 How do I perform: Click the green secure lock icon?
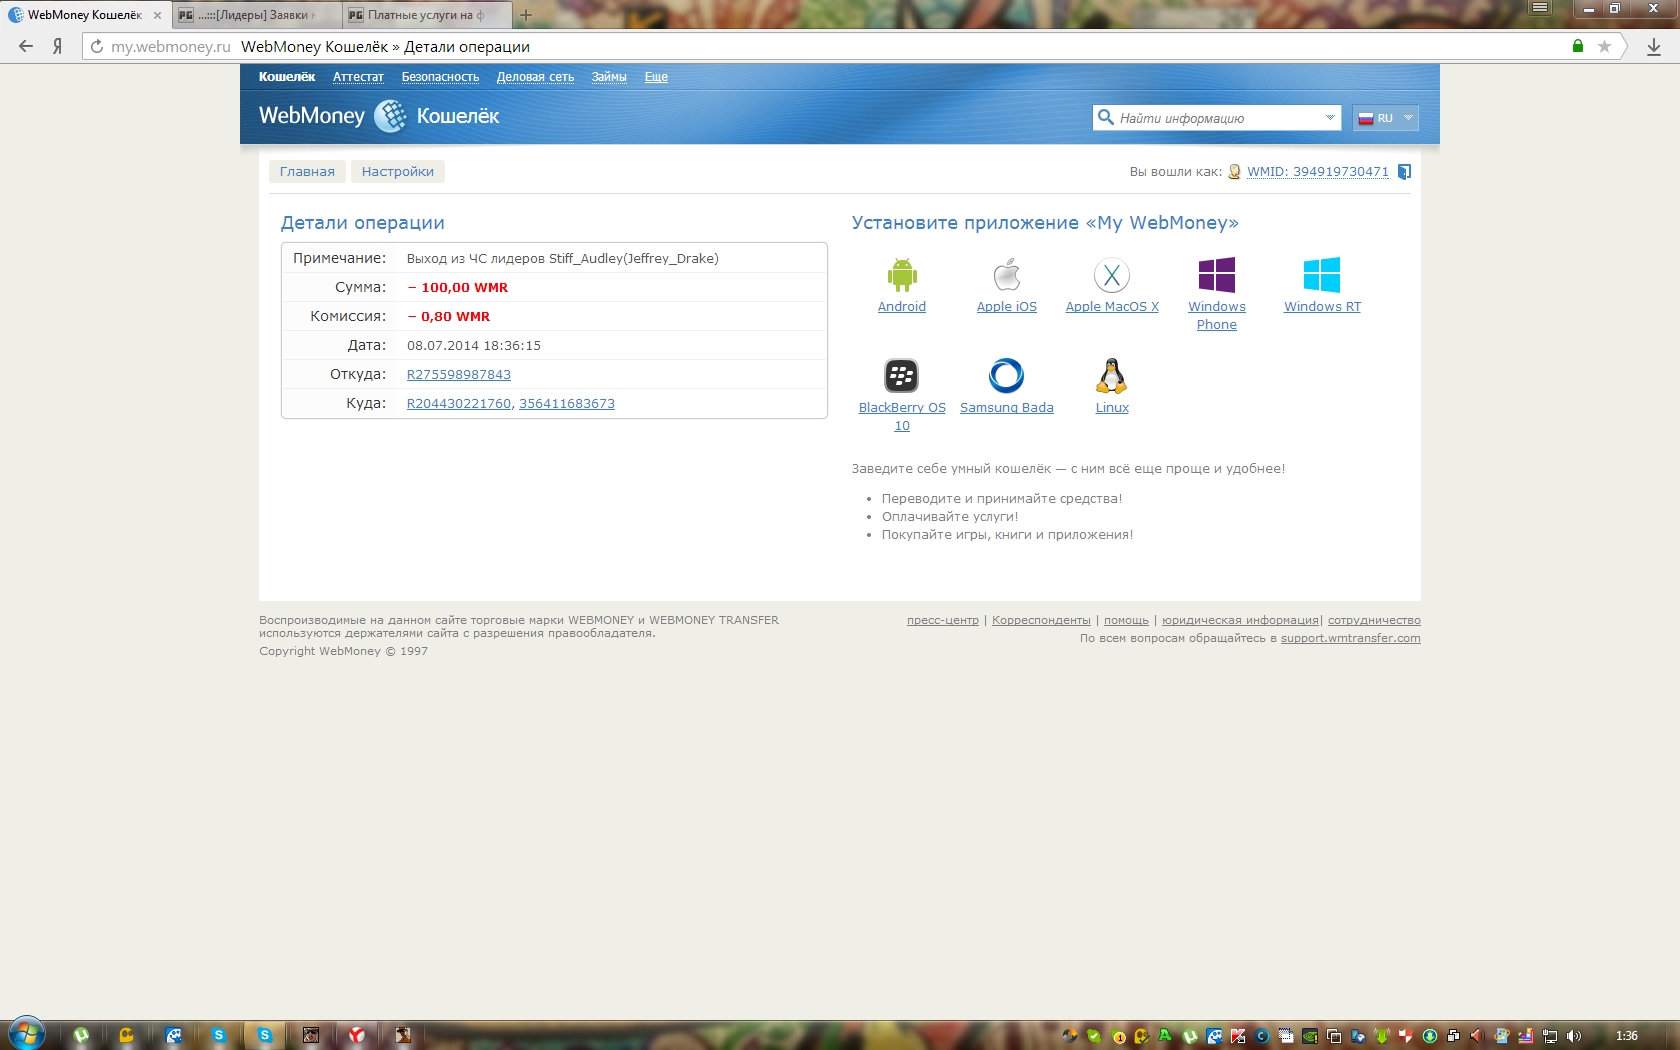pos(1578,46)
